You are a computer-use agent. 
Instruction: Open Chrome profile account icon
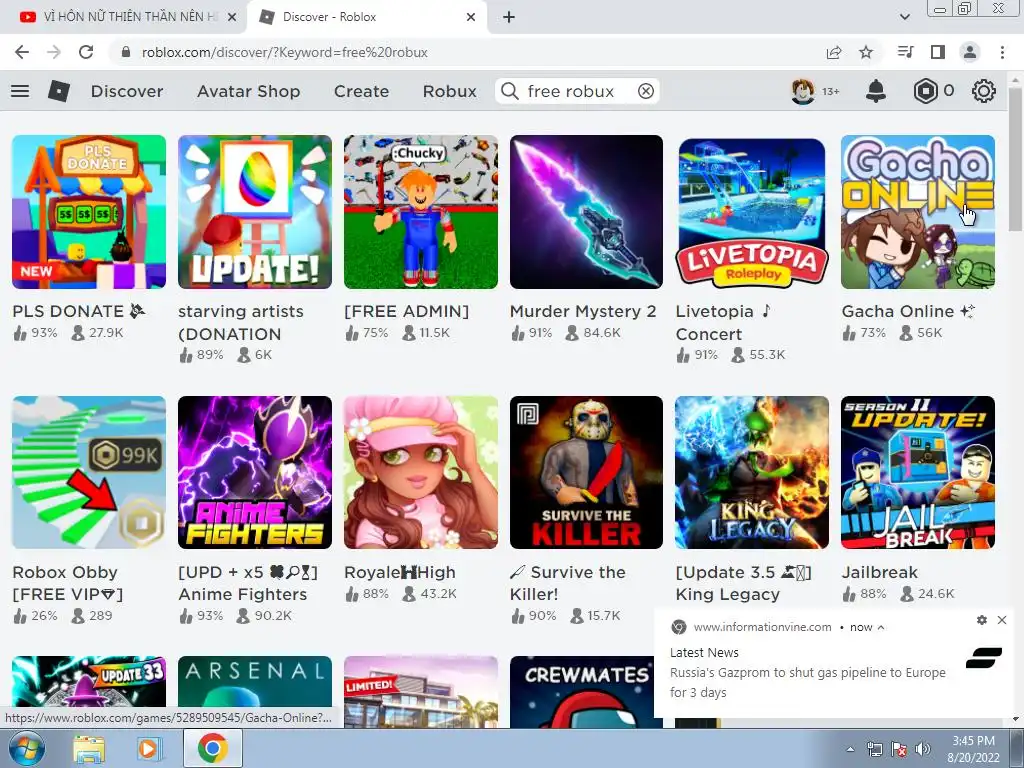click(x=970, y=52)
